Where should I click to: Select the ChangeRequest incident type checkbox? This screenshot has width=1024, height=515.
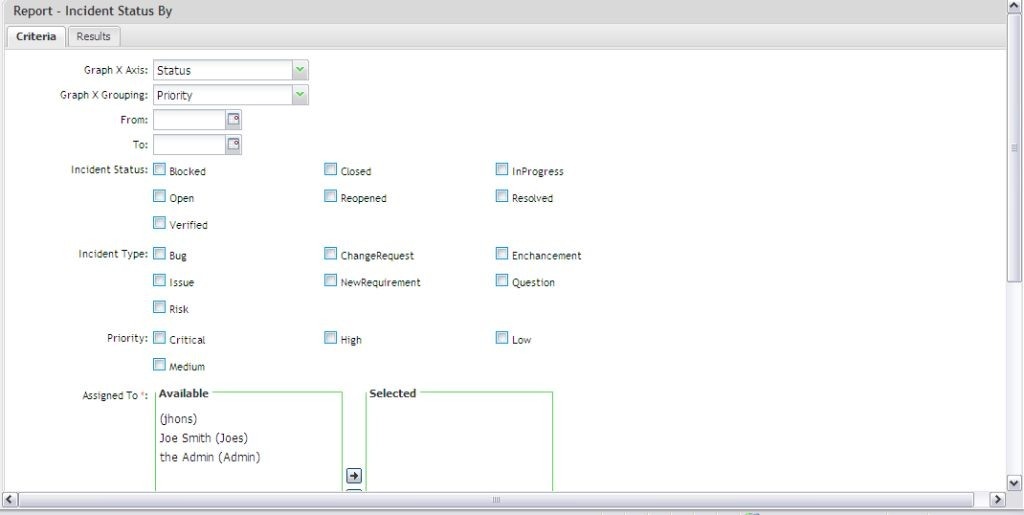pyautogui.click(x=331, y=254)
